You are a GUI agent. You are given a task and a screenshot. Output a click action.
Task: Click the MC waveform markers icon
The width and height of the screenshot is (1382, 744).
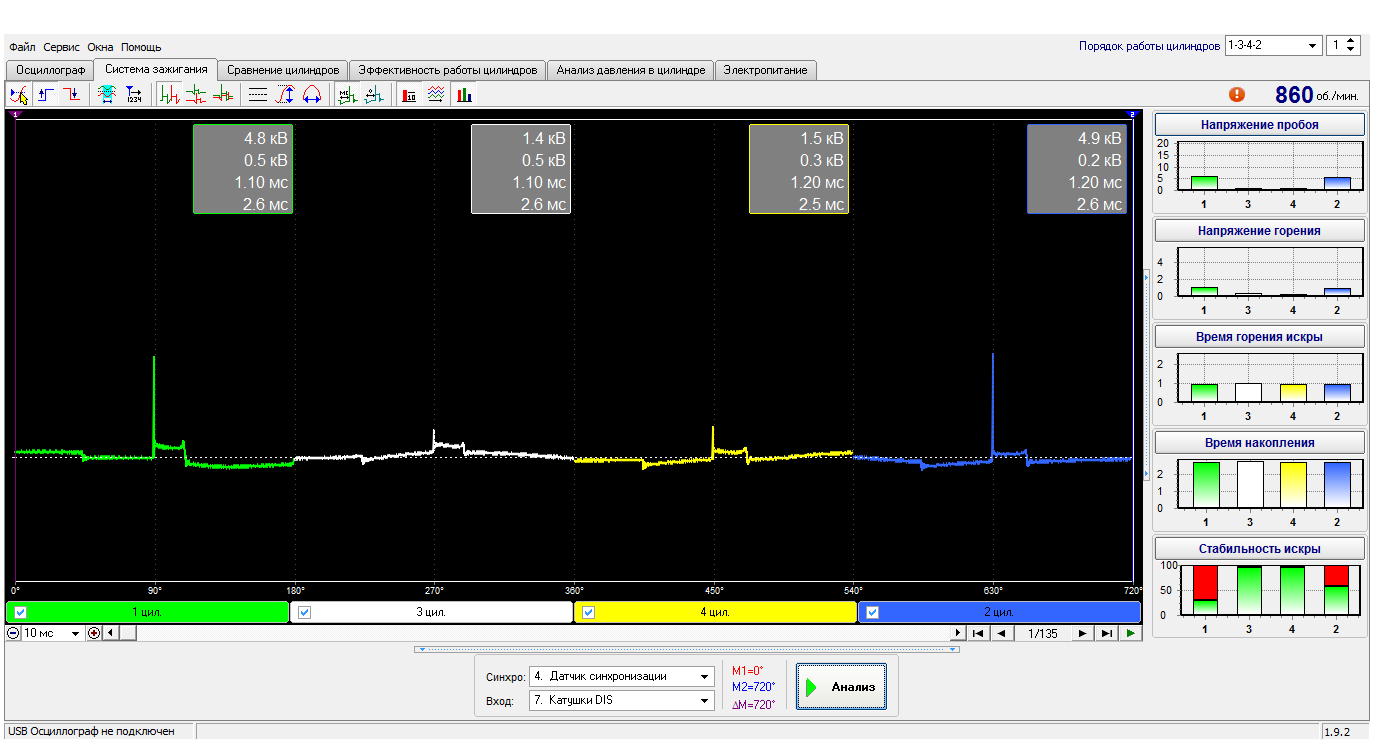pos(347,95)
